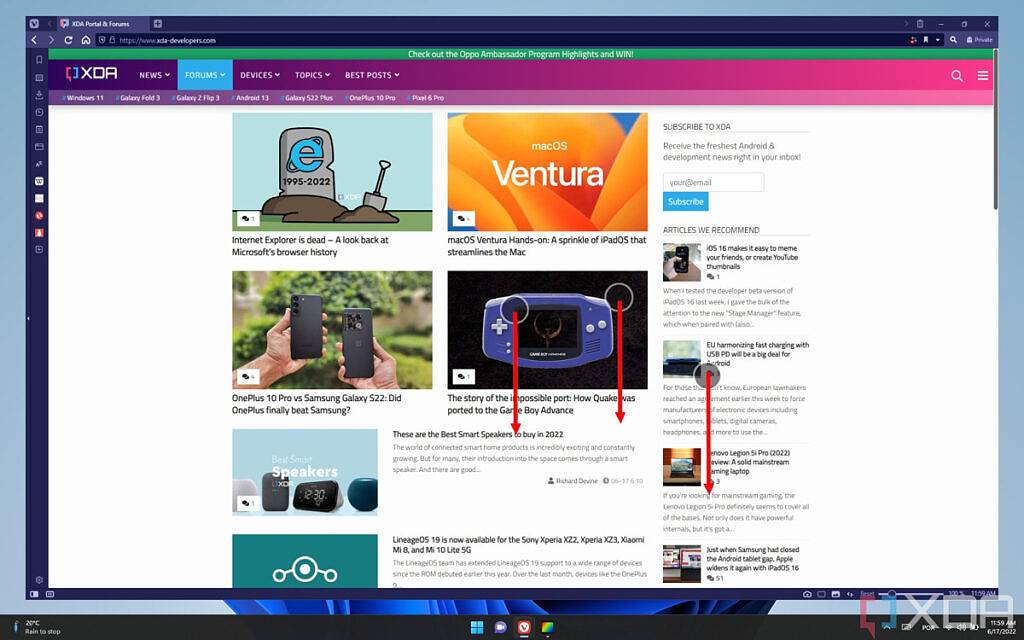Click the your@email input field

[x=713, y=182]
